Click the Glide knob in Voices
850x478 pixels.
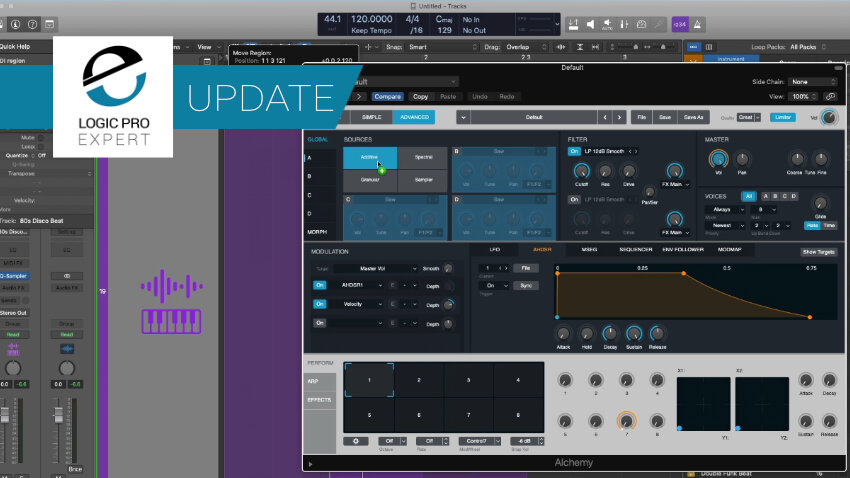[x=820, y=203]
